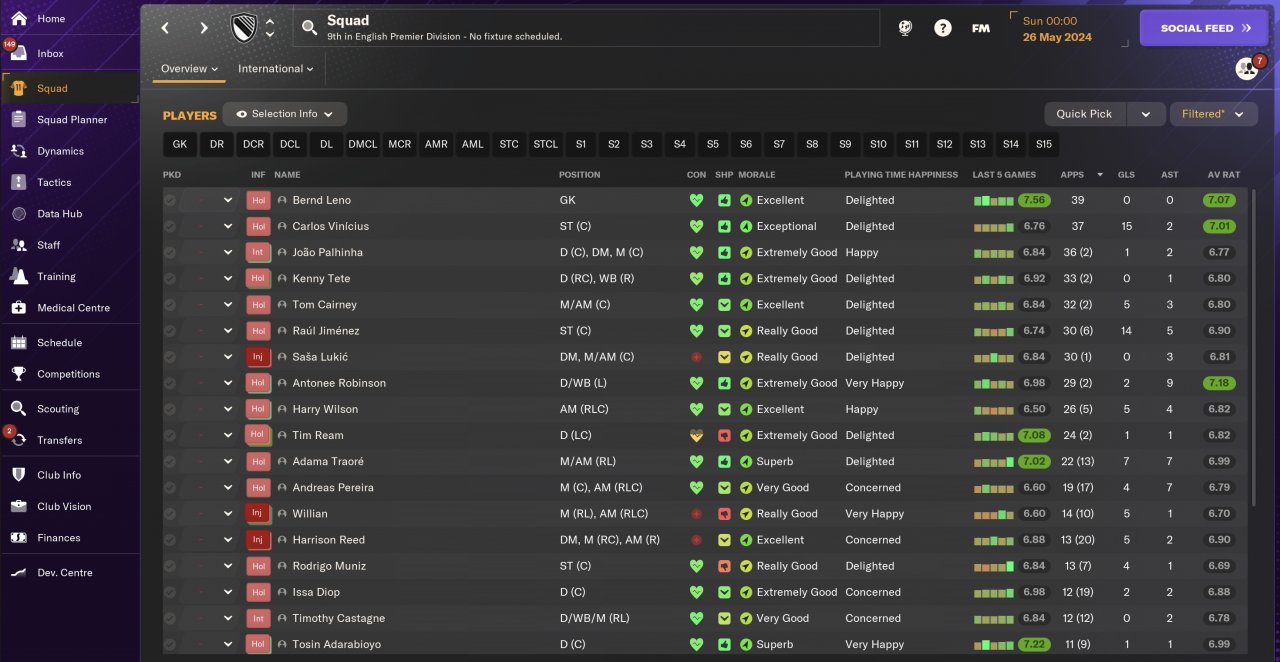Open the help question mark icon
This screenshot has height=662, width=1280.
tap(943, 28)
